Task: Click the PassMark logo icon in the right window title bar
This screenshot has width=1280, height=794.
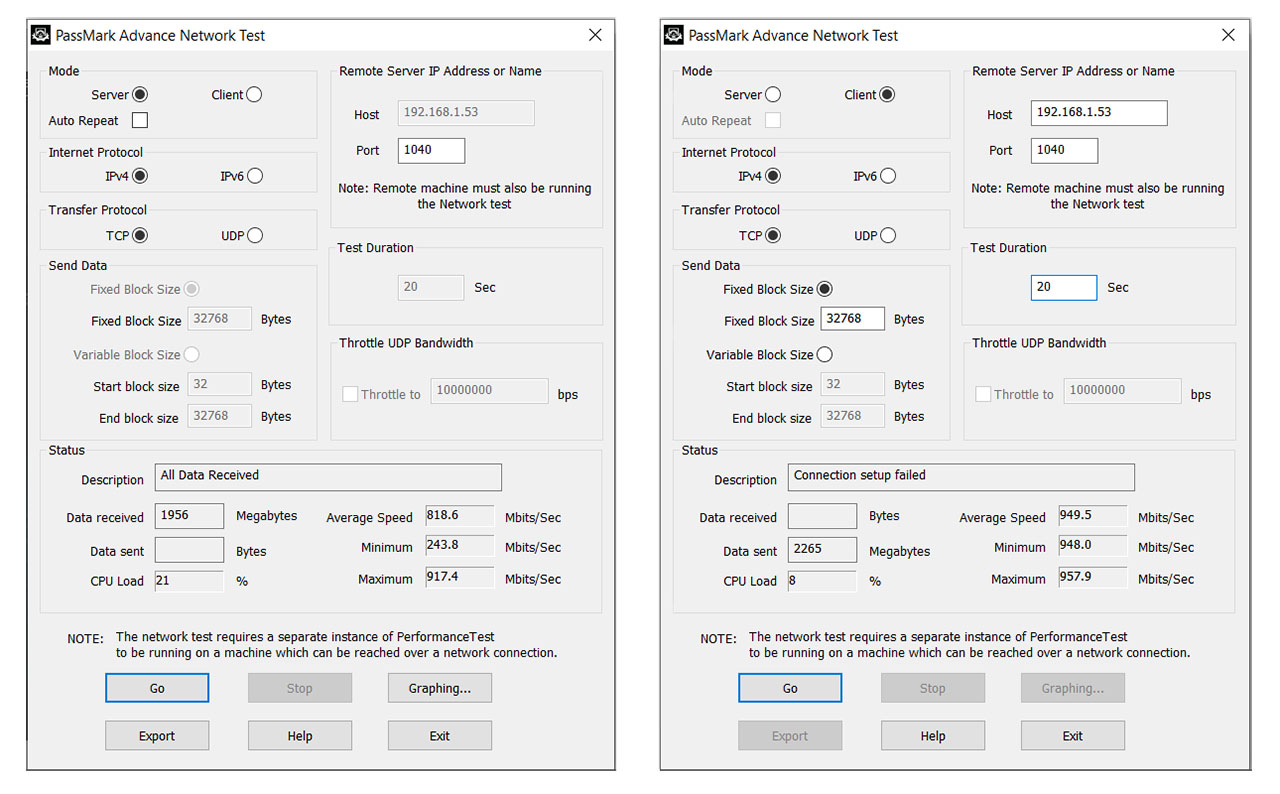Action: tap(674, 35)
